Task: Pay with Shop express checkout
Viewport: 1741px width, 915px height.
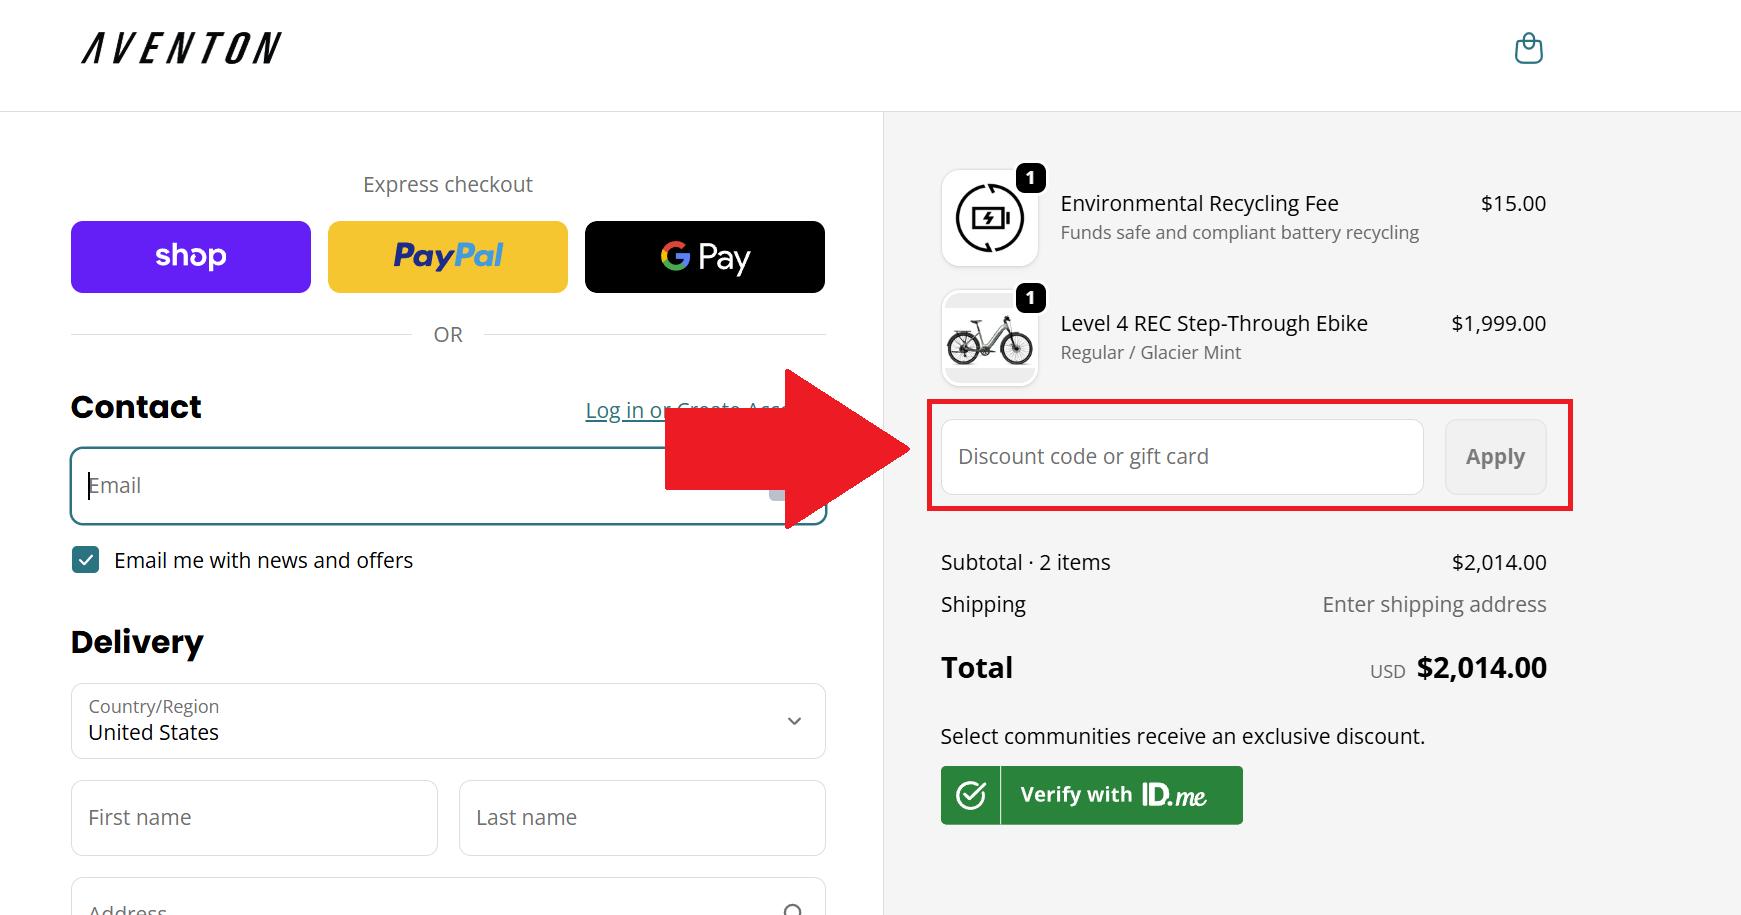Action: (x=191, y=257)
